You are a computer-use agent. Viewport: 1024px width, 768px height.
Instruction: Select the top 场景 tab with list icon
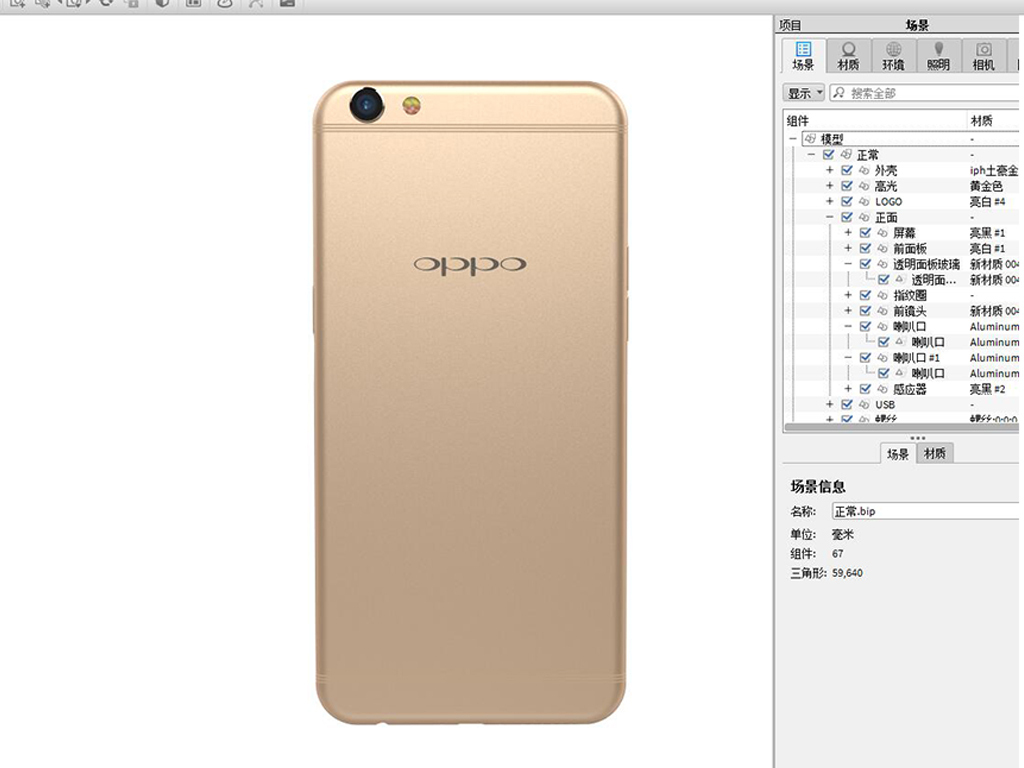[x=803, y=56]
